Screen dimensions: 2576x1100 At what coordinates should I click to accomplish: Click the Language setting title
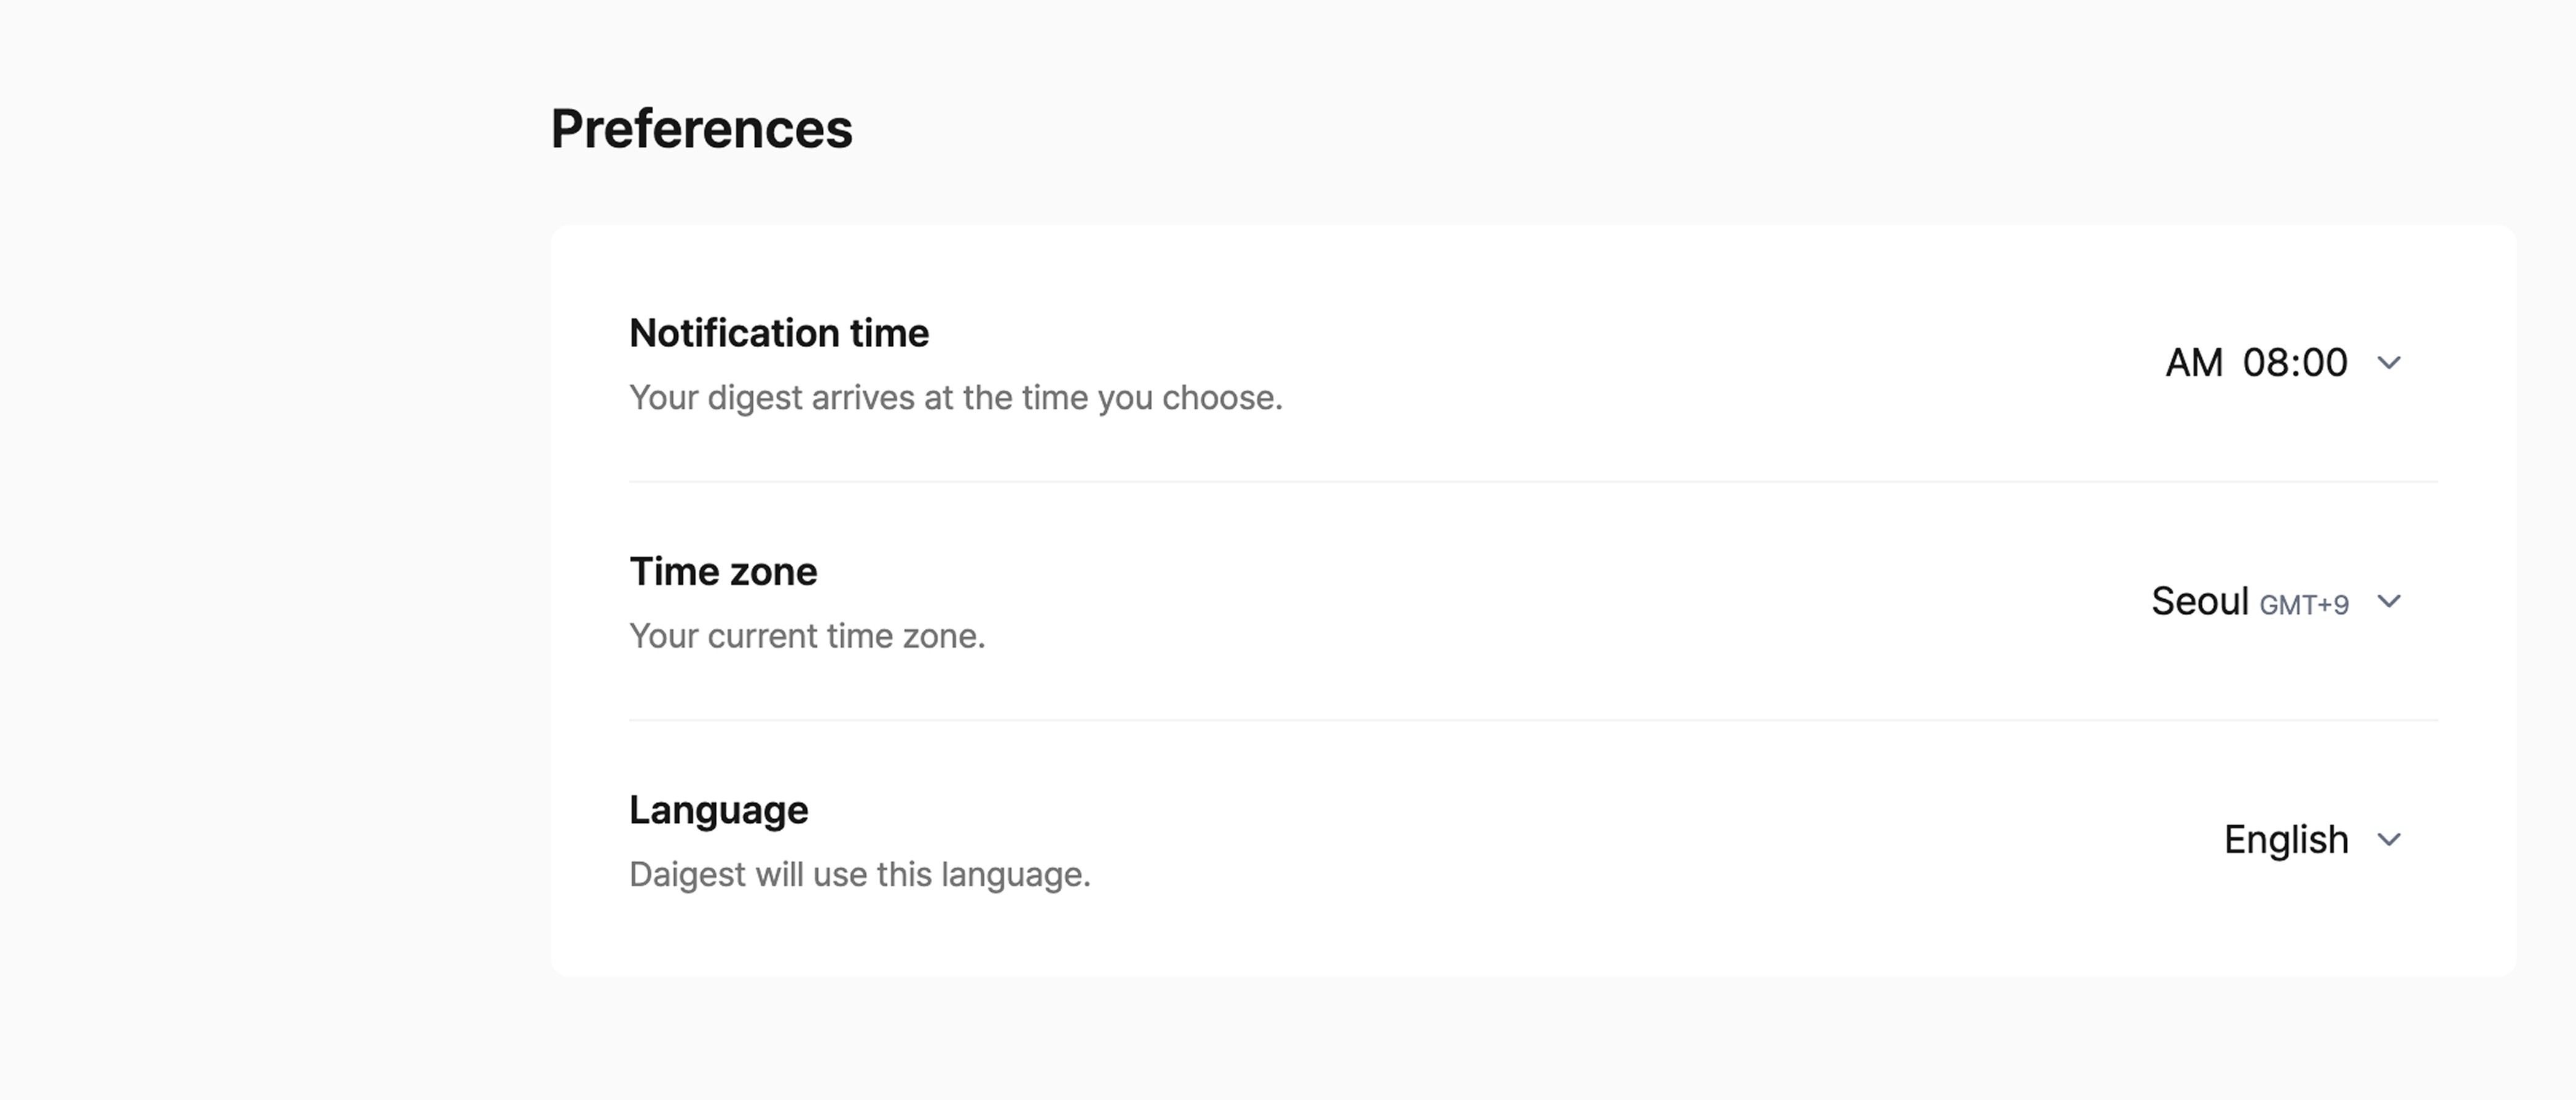click(718, 810)
